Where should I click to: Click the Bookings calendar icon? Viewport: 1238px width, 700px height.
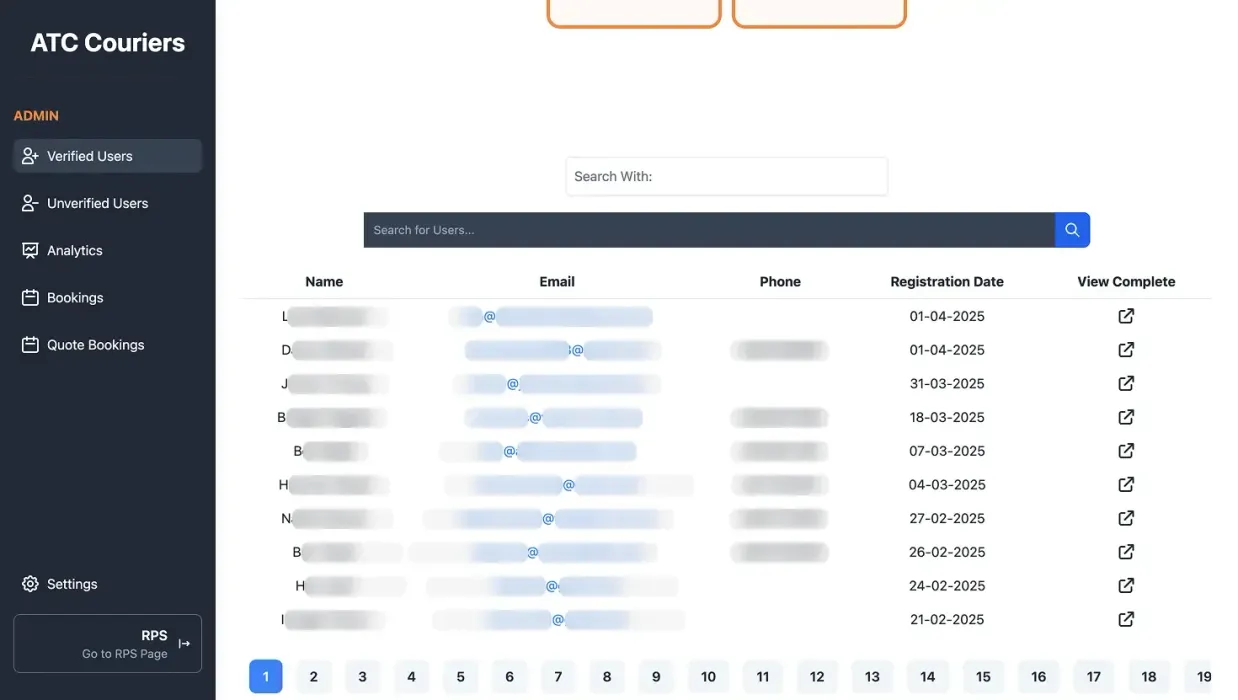coord(30,297)
